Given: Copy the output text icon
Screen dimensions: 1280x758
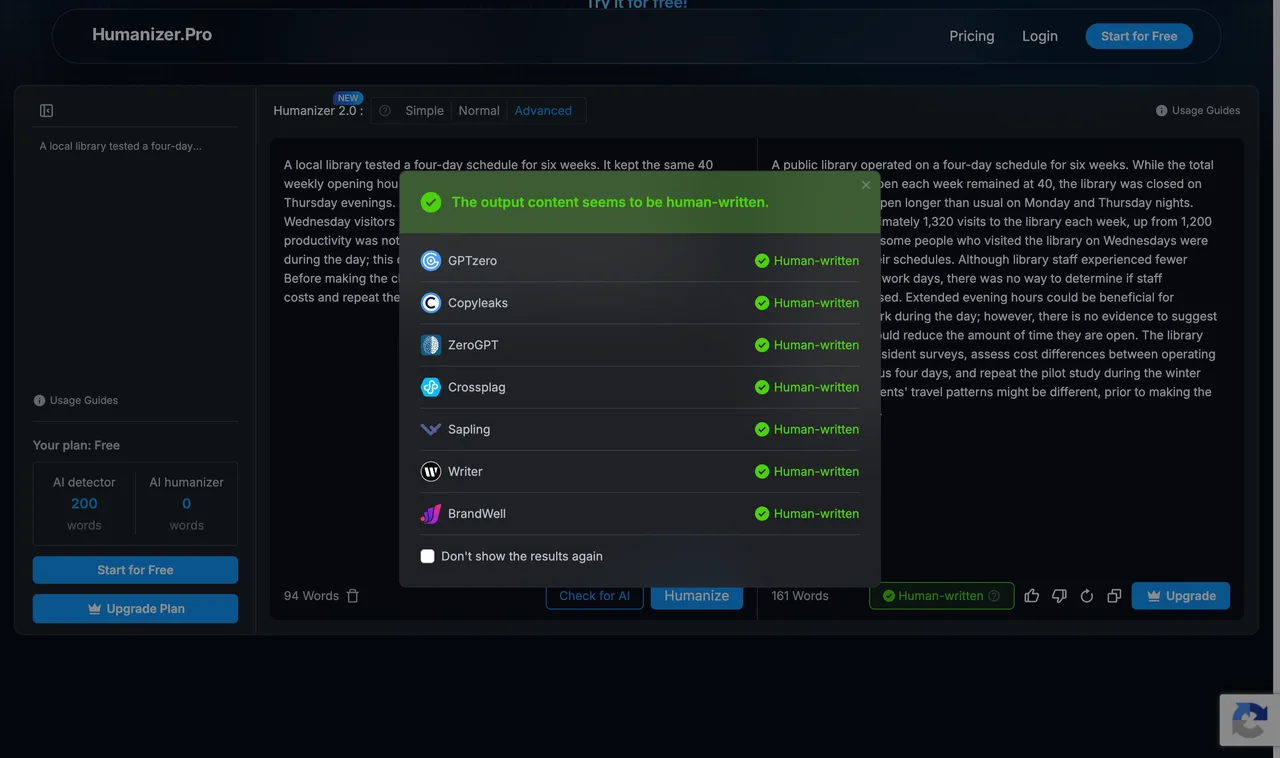Looking at the screenshot, I should point(1114,596).
